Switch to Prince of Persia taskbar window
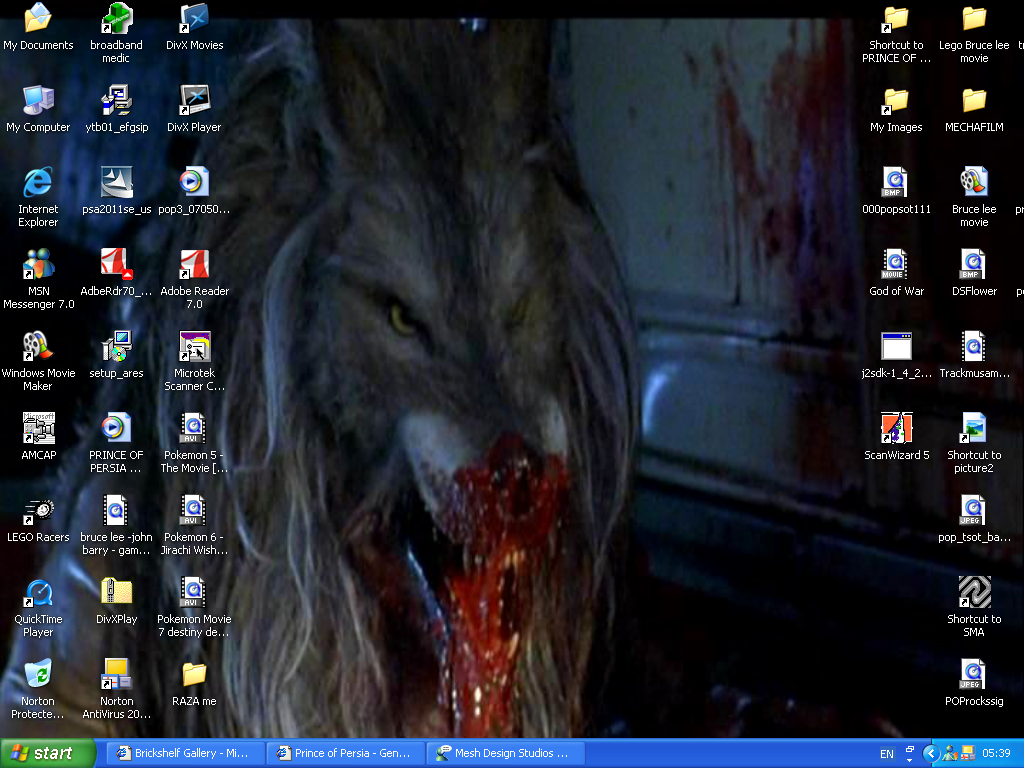The width and height of the screenshot is (1024, 768). 345,754
